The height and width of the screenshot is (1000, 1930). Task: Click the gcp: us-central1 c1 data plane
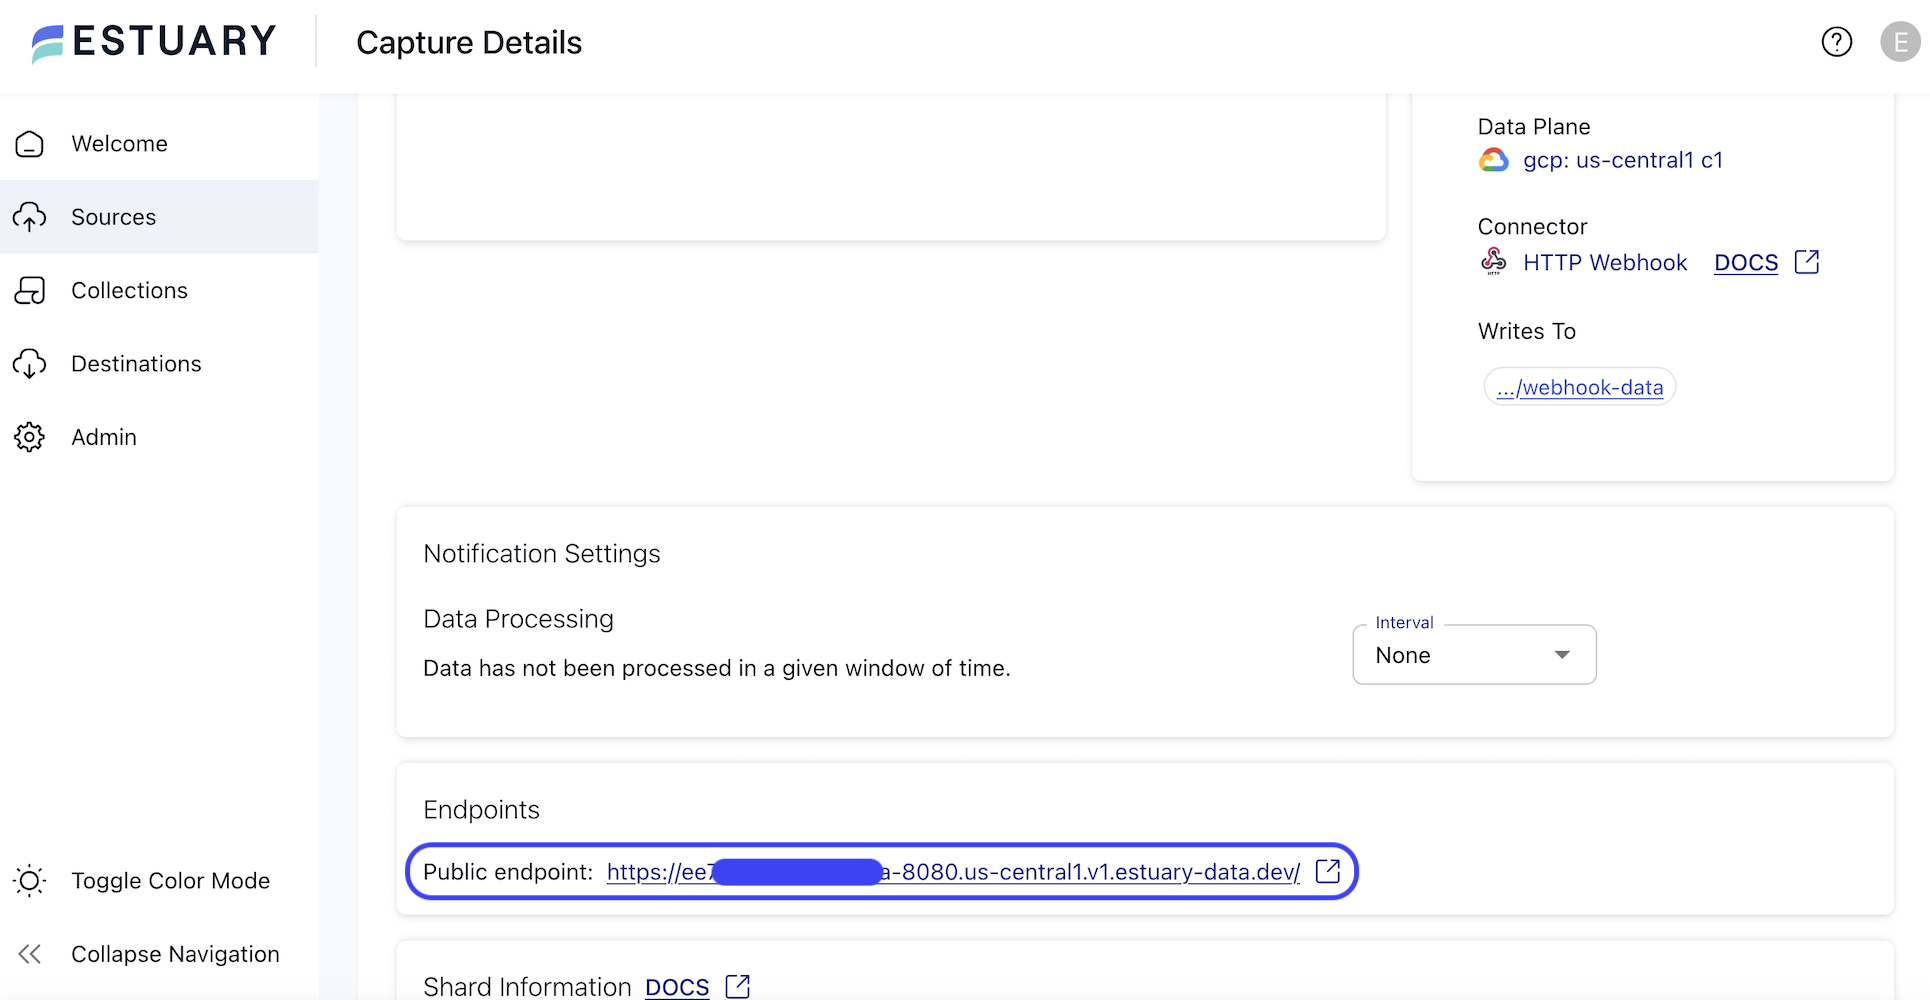1622,160
